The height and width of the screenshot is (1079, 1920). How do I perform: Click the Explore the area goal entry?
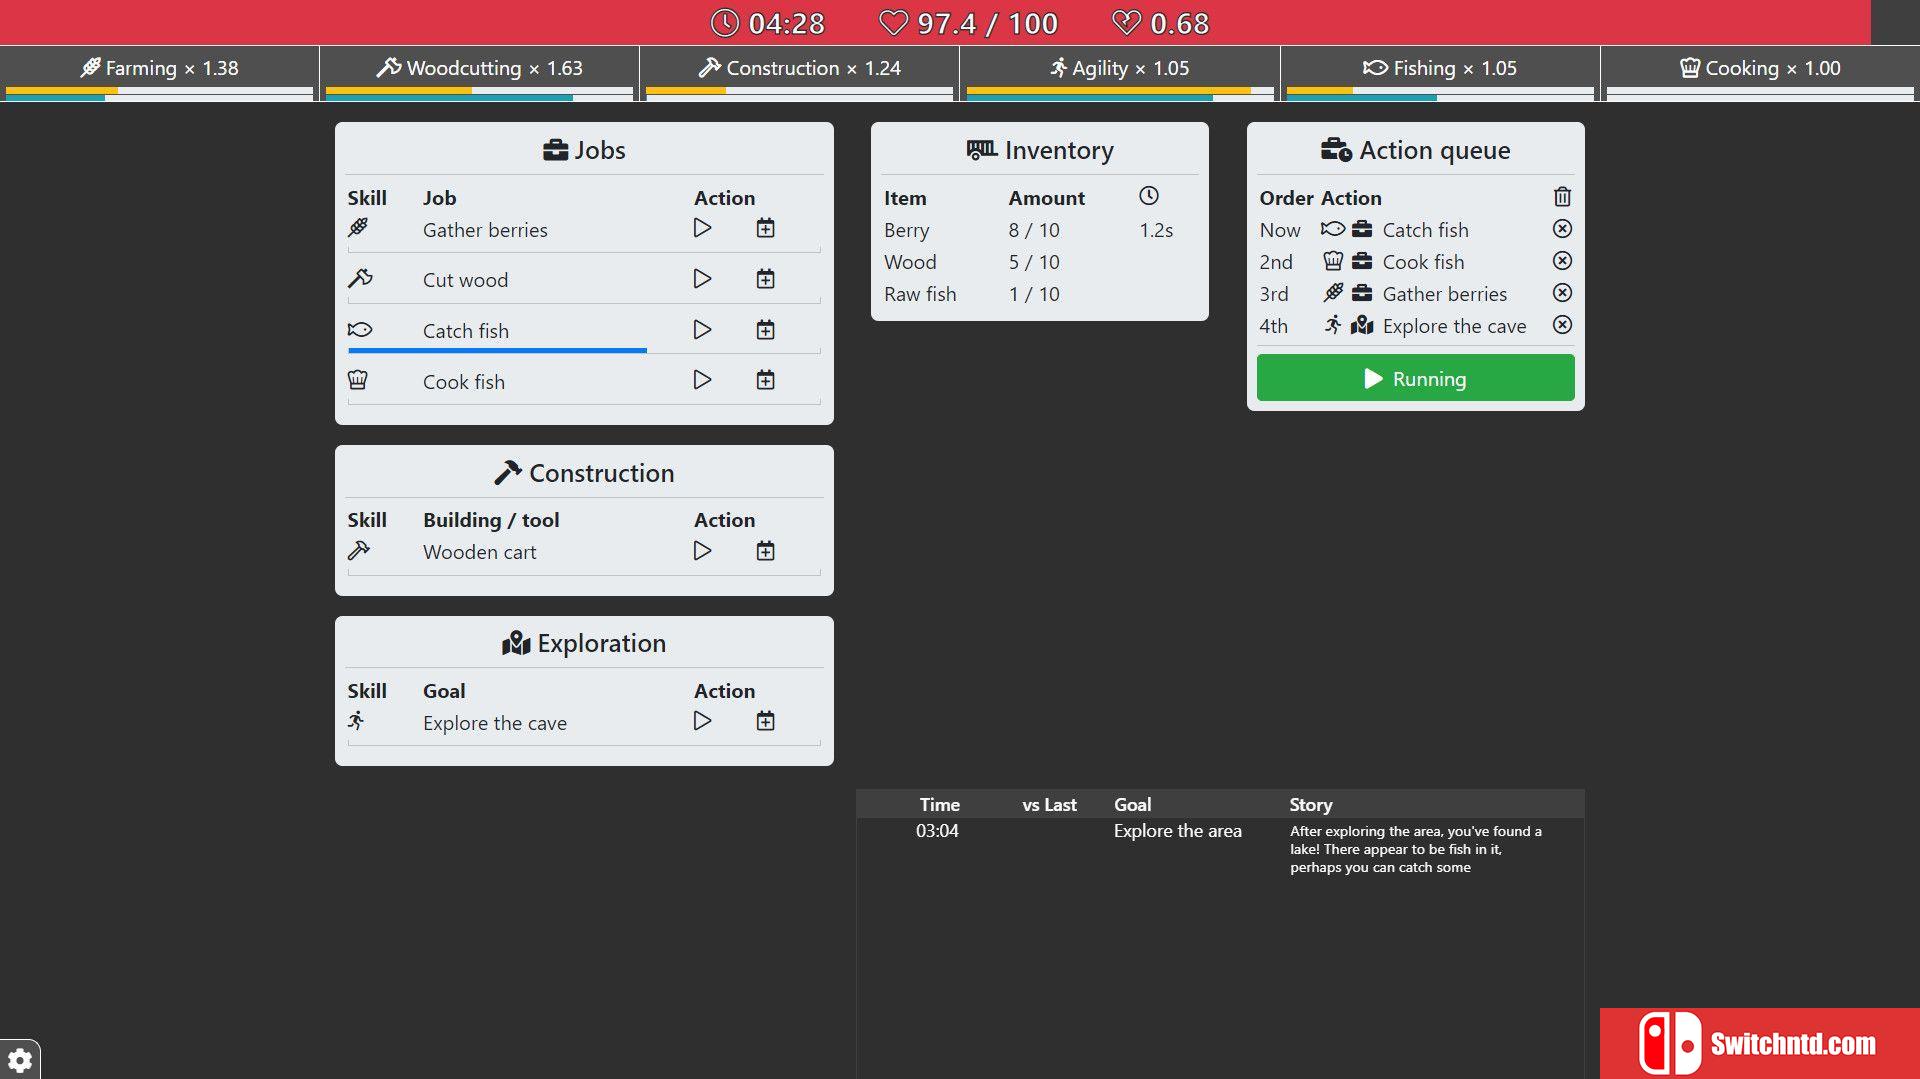point(1178,831)
